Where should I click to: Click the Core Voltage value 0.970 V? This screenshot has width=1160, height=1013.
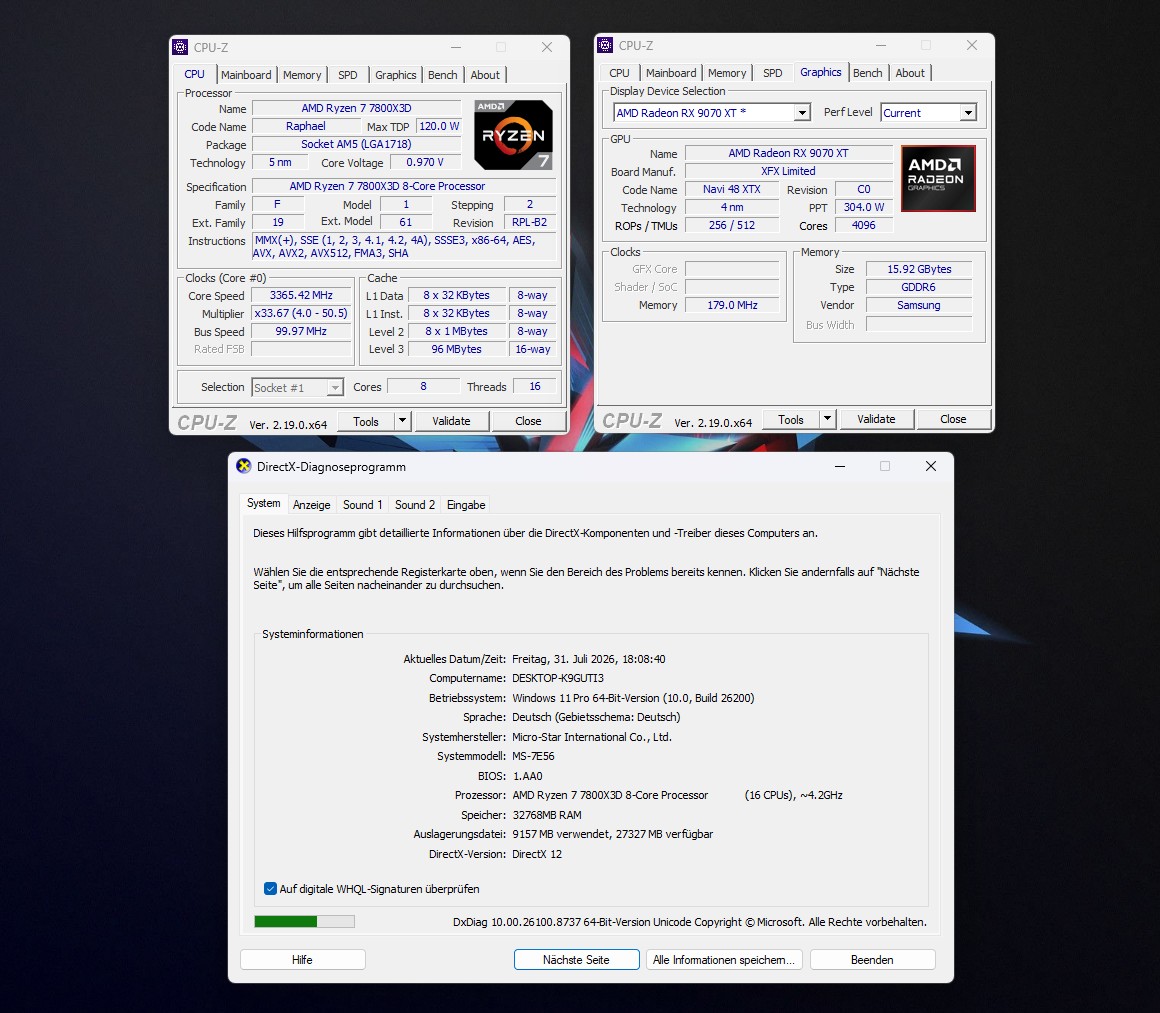(425, 162)
